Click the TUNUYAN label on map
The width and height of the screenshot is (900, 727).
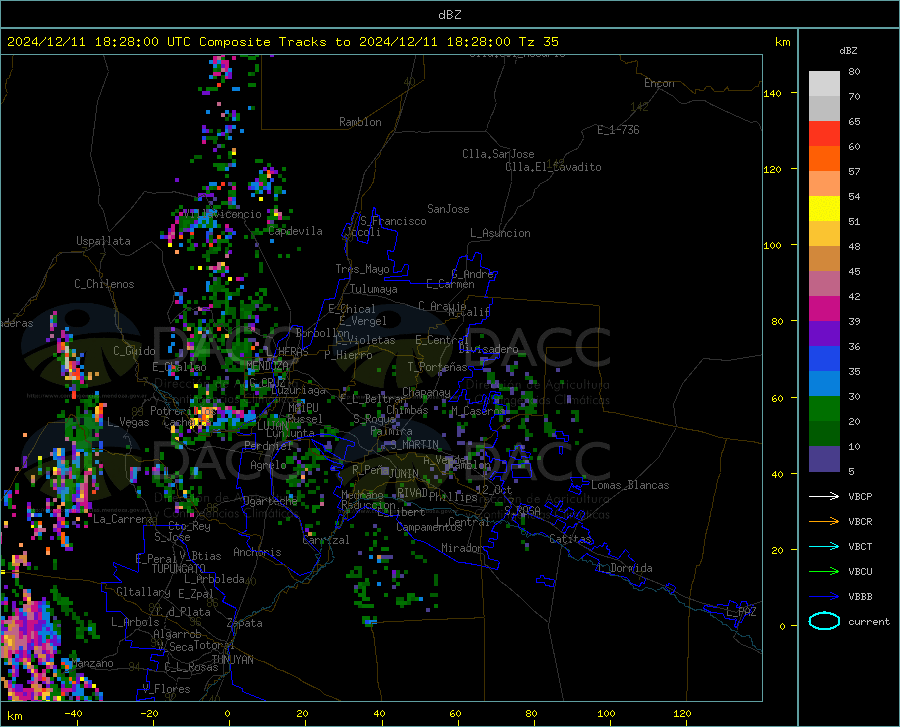coord(232,660)
